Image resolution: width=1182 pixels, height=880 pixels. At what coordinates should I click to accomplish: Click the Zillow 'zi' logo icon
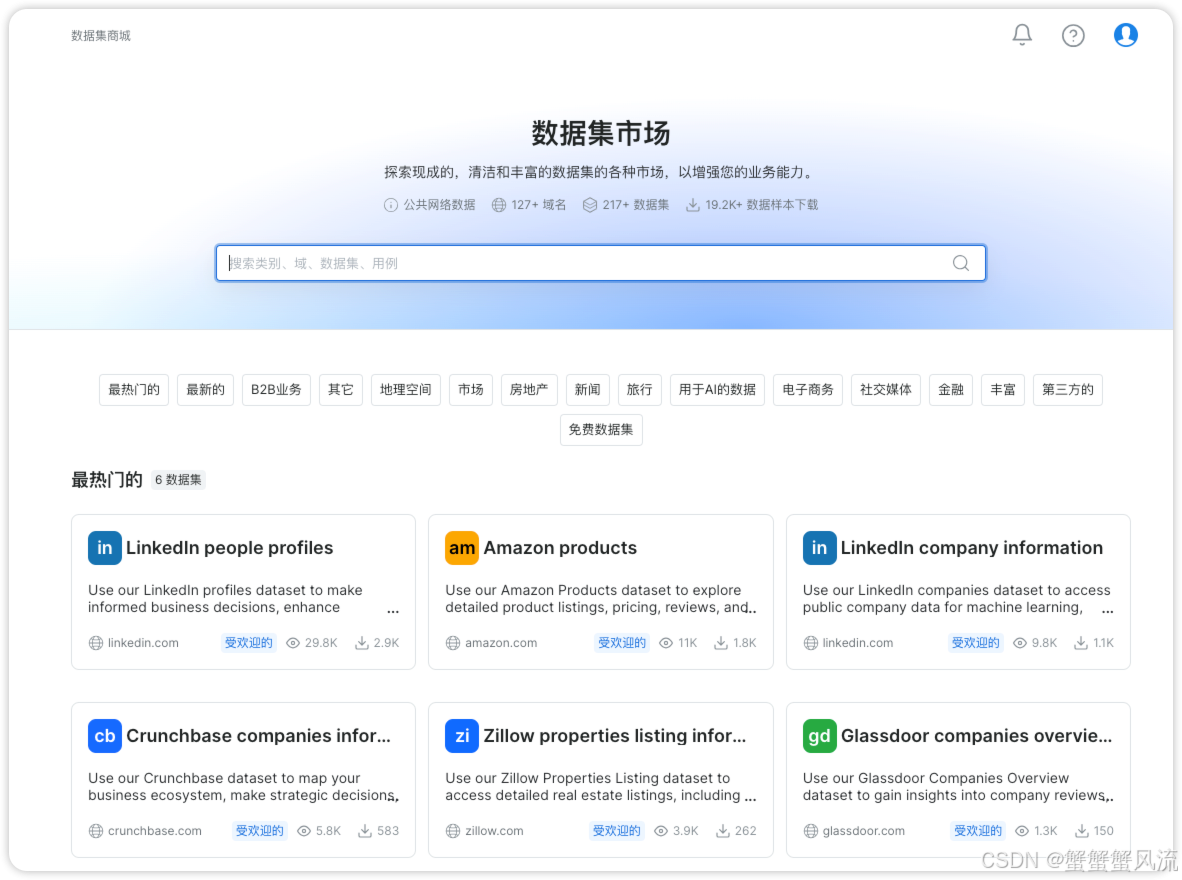[x=461, y=736]
